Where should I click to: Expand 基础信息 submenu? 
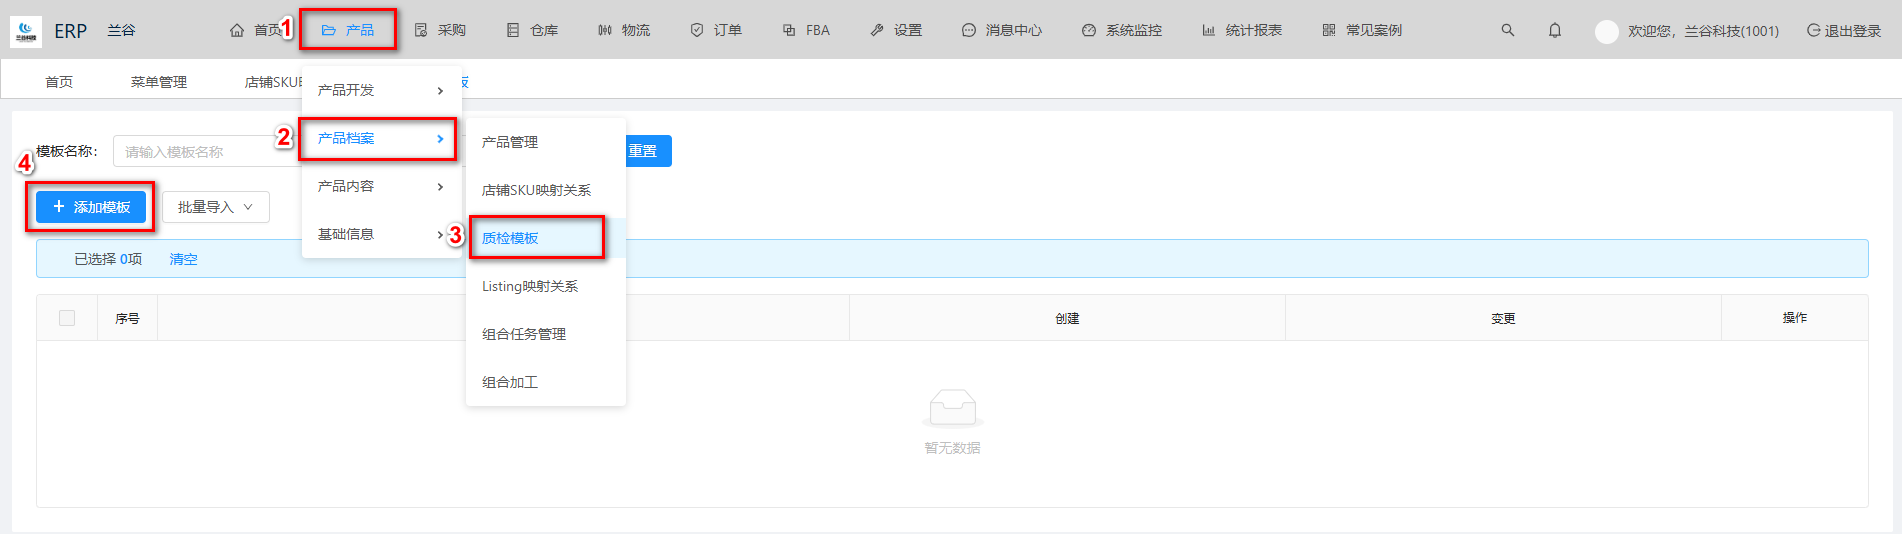(380, 234)
